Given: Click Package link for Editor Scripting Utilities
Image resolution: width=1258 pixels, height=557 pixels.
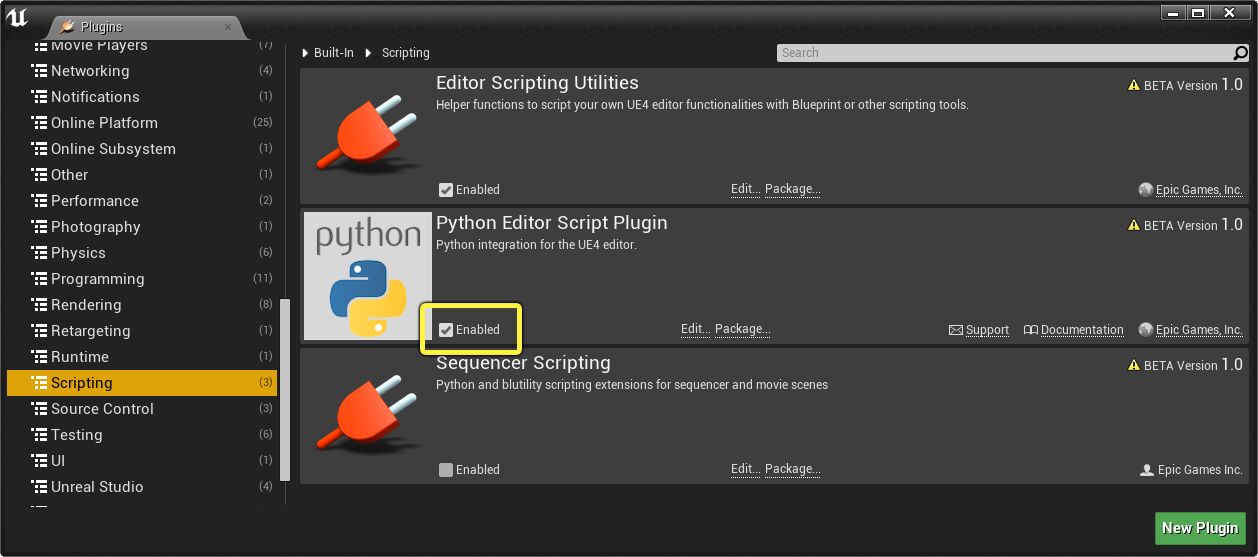Looking at the screenshot, I should pyautogui.click(x=793, y=189).
